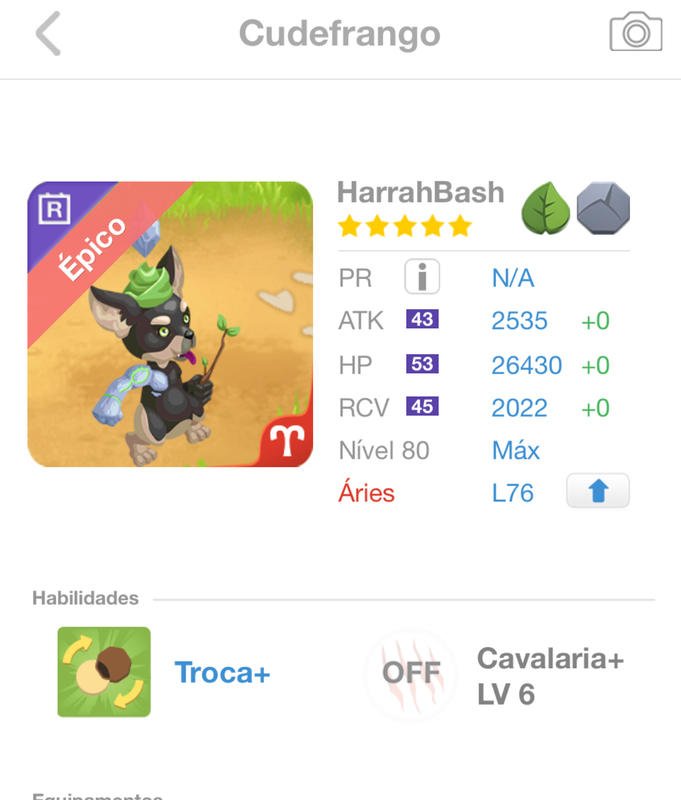Tap the Cavalaria+ LV 6 label
The image size is (681, 800).
click(550, 676)
